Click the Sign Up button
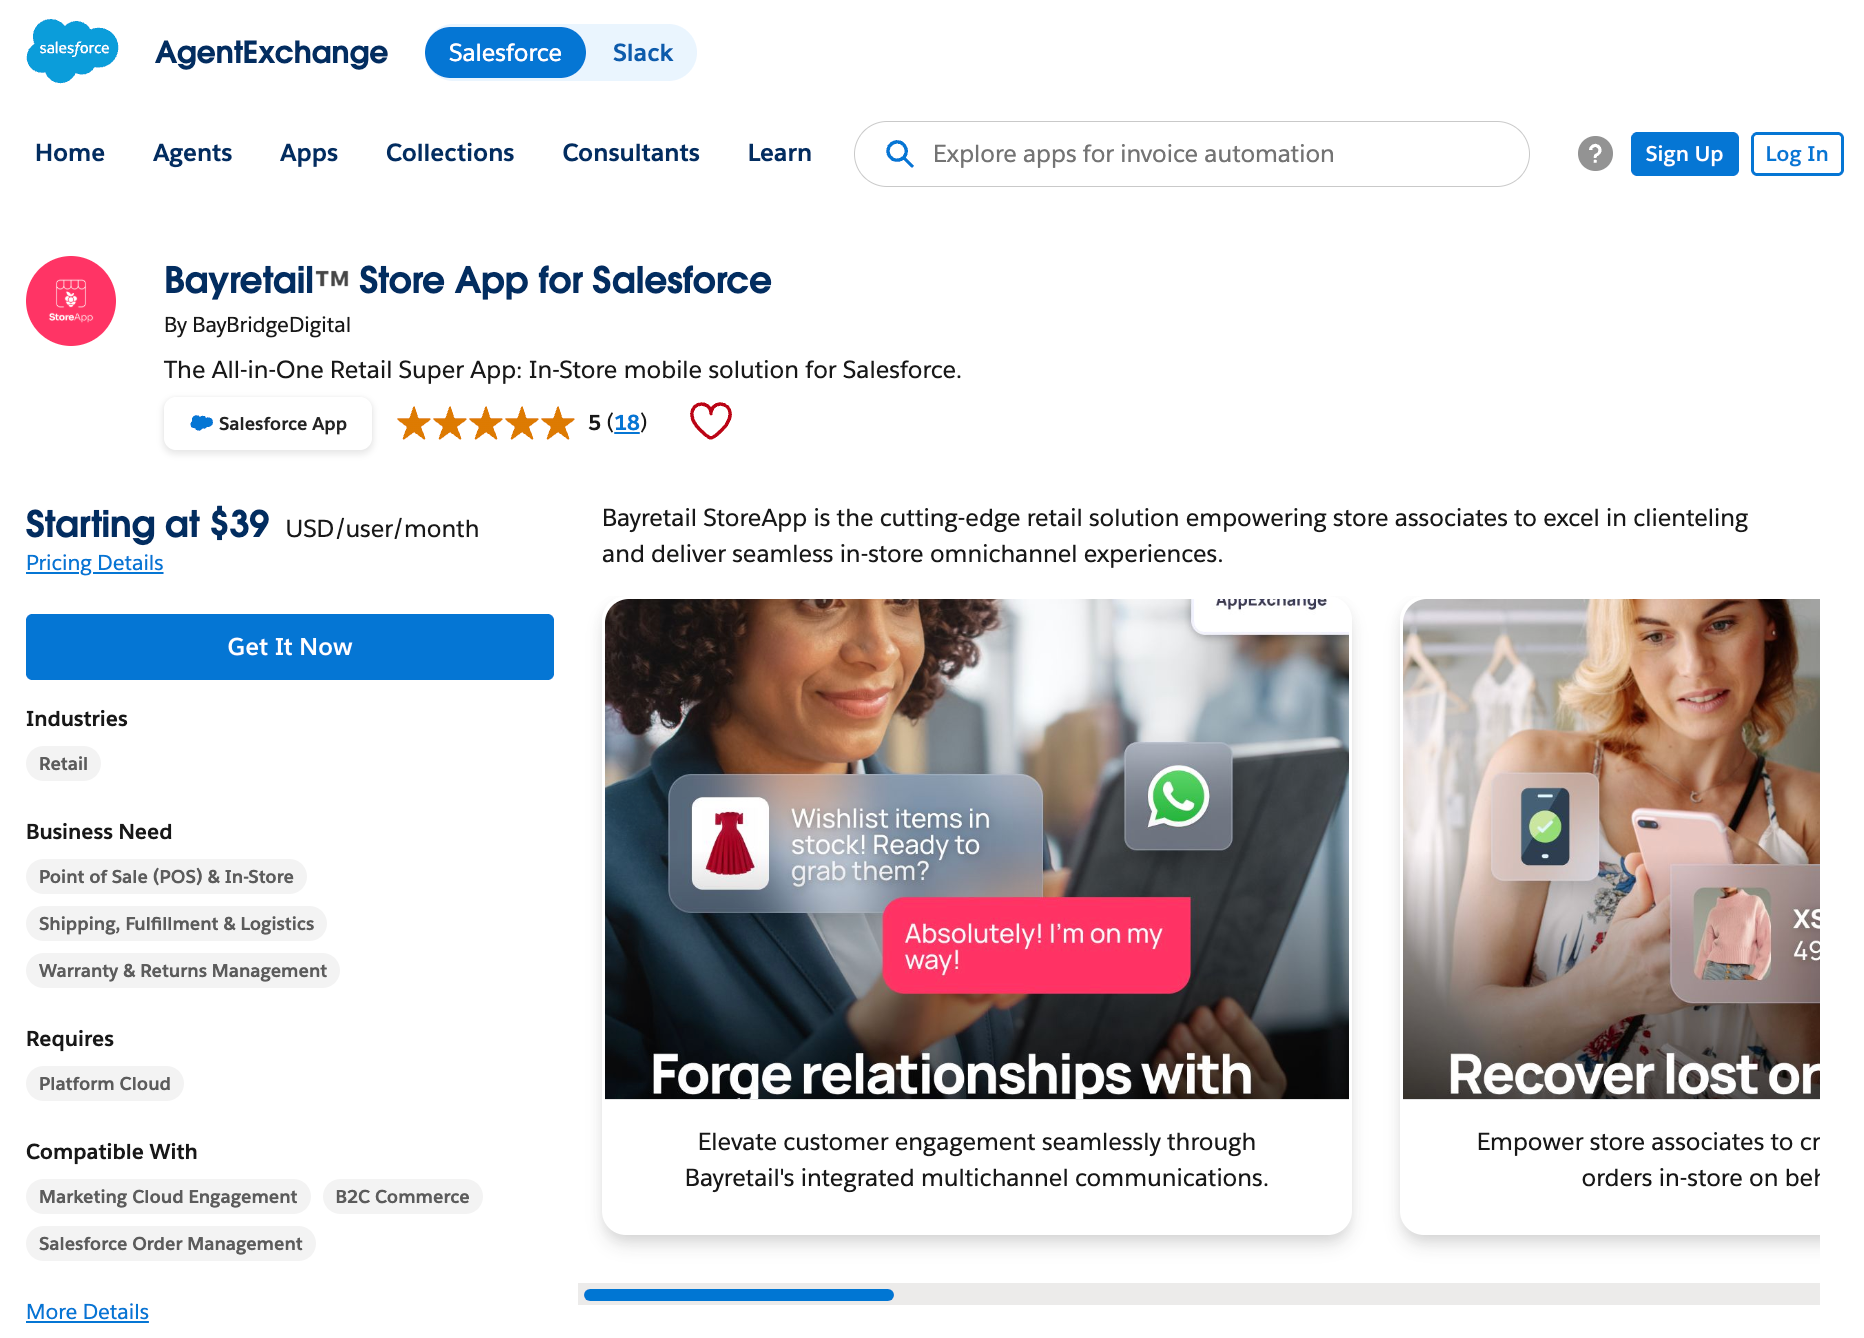 click(x=1684, y=154)
